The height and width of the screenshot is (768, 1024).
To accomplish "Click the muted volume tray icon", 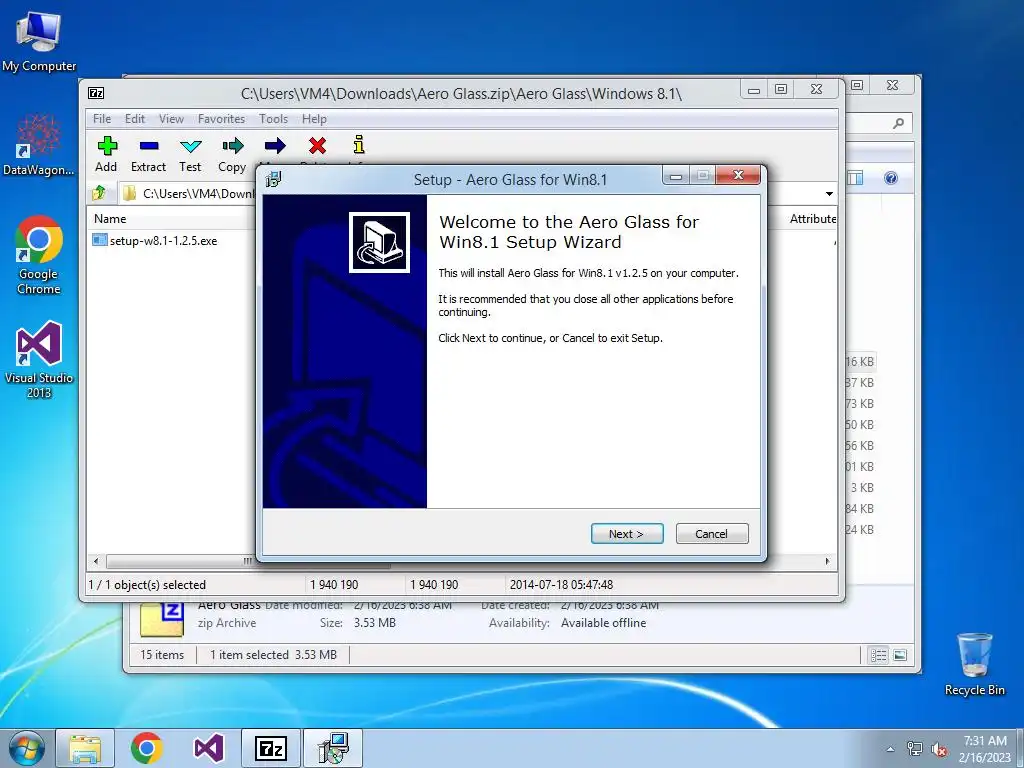I will pyautogui.click(x=940, y=750).
